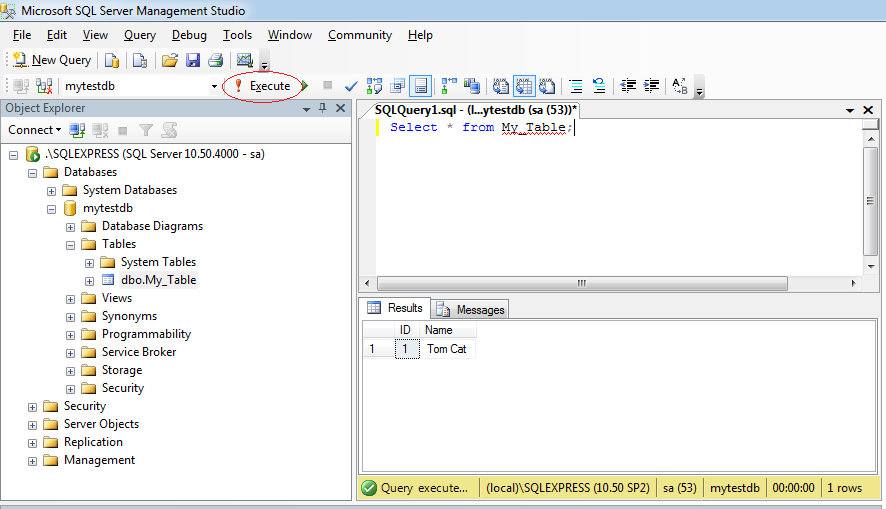Toggle IntelliSense Enabled icon
The height and width of the screenshot is (509, 886).
click(420, 86)
